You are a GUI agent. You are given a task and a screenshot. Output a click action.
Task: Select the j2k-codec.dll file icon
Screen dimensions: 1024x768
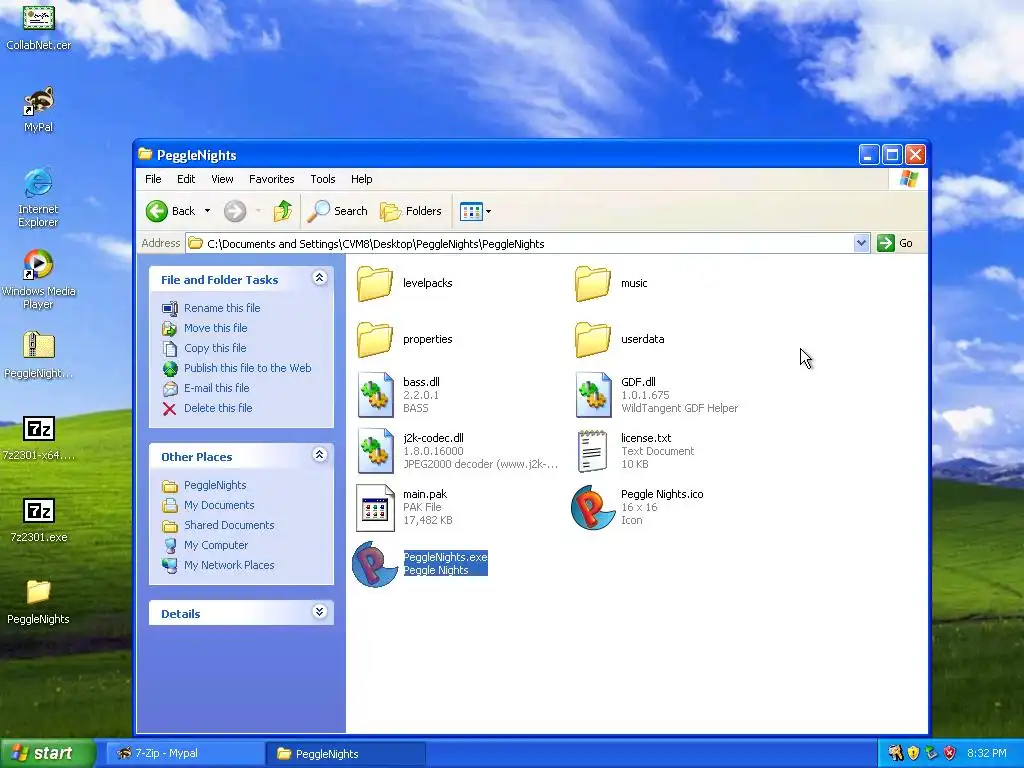[x=376, y=451]
